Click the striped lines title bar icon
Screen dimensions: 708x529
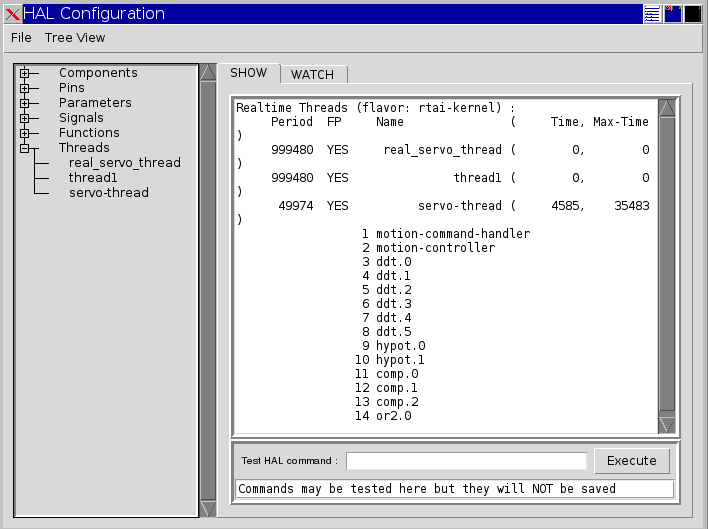[x=652, y=14]
